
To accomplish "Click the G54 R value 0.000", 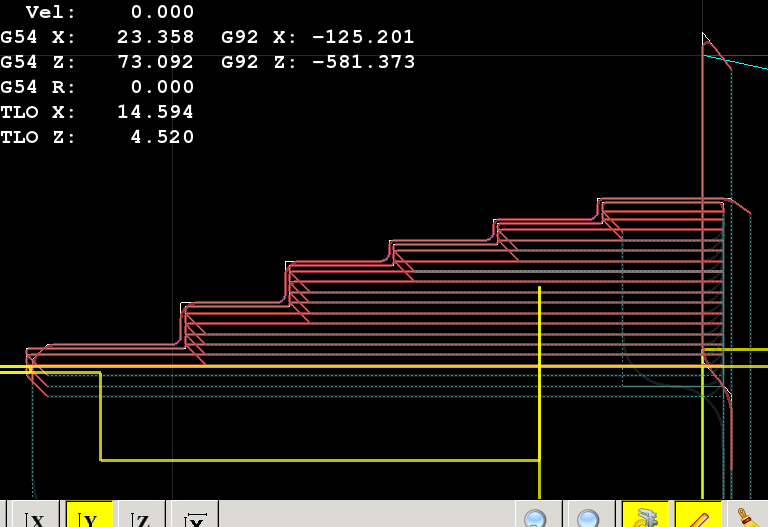I will pyautogui.click(x=162, y=87).
